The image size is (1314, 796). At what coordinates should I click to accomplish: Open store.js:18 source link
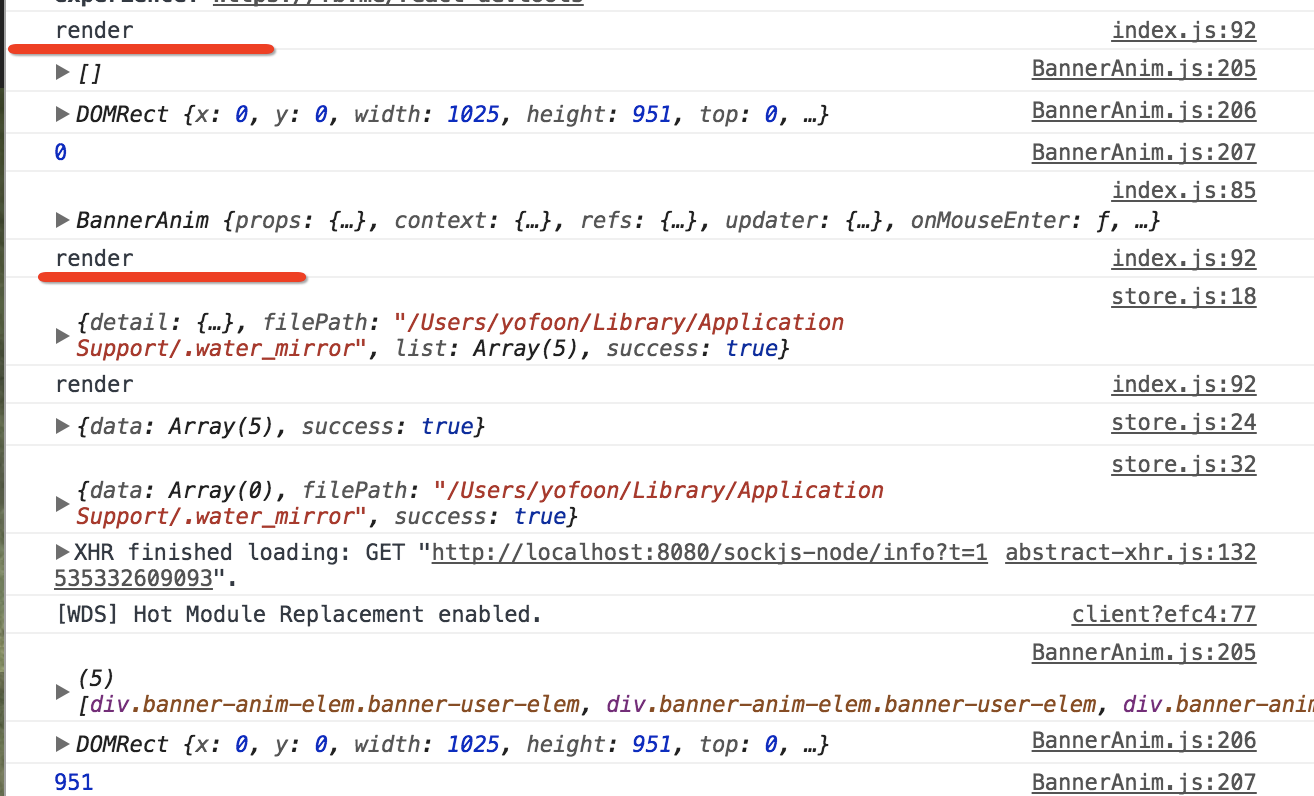click(x=1183, y=296)
